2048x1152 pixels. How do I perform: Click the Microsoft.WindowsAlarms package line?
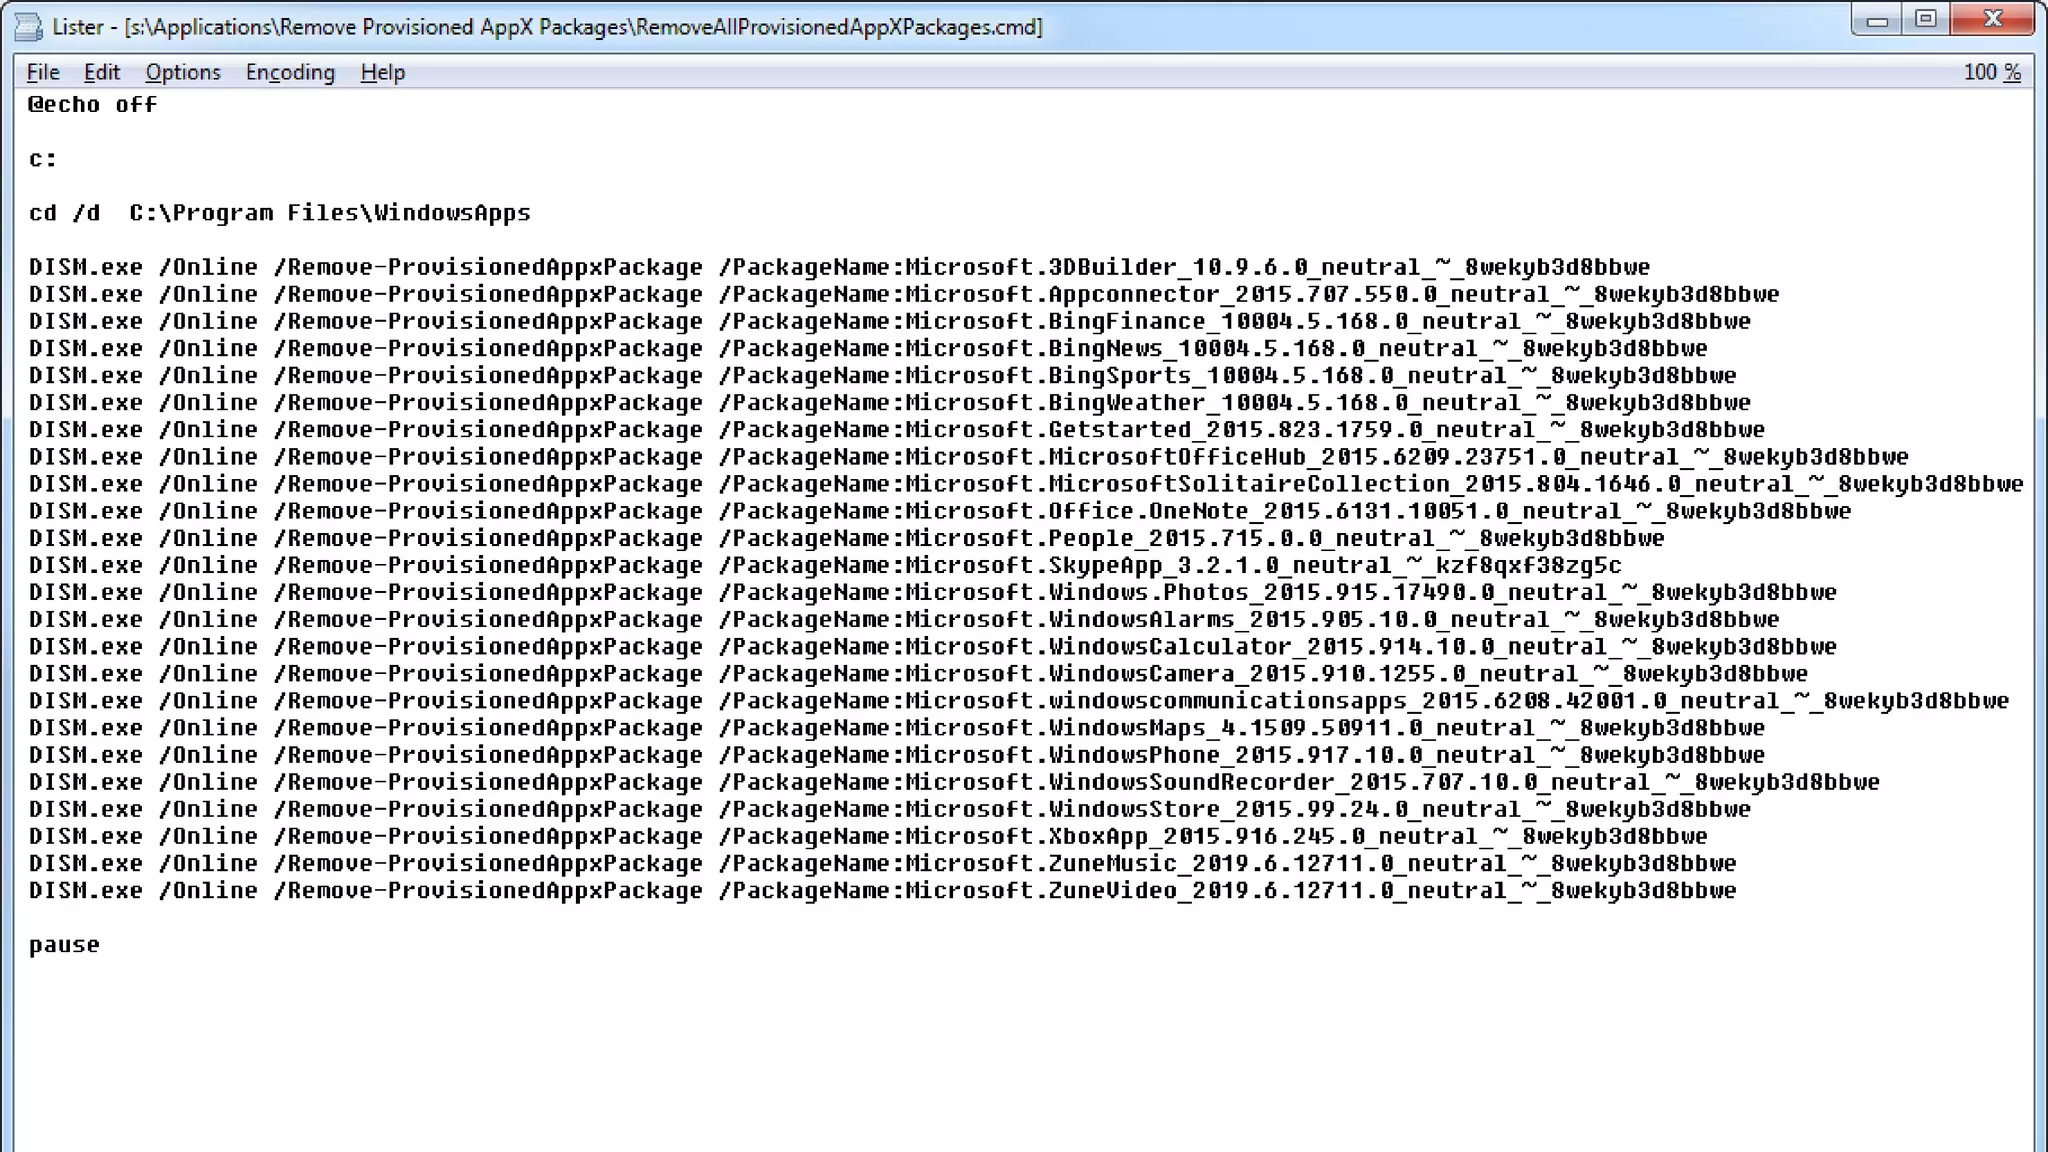pos(904,619)
